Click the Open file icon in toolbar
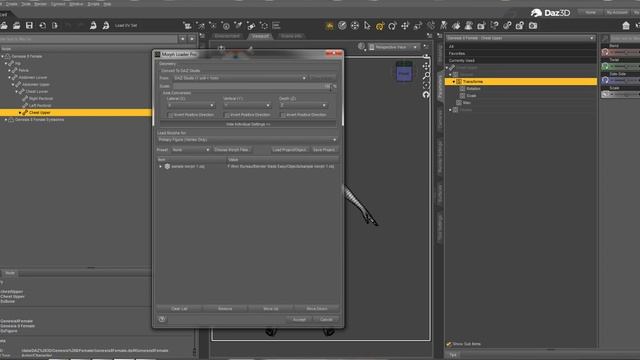The height and width of the screenshot is (360, 640). click(x=16, y=26)
